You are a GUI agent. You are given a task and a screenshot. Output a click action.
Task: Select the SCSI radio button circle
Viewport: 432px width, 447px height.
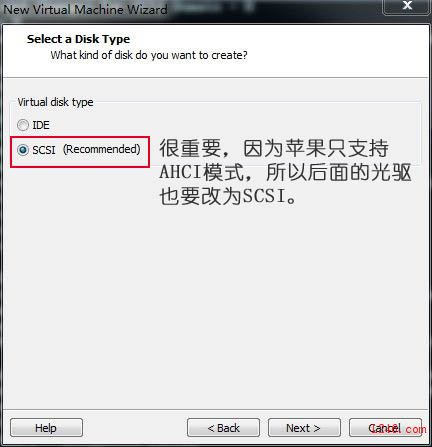[x=23, y=150]
